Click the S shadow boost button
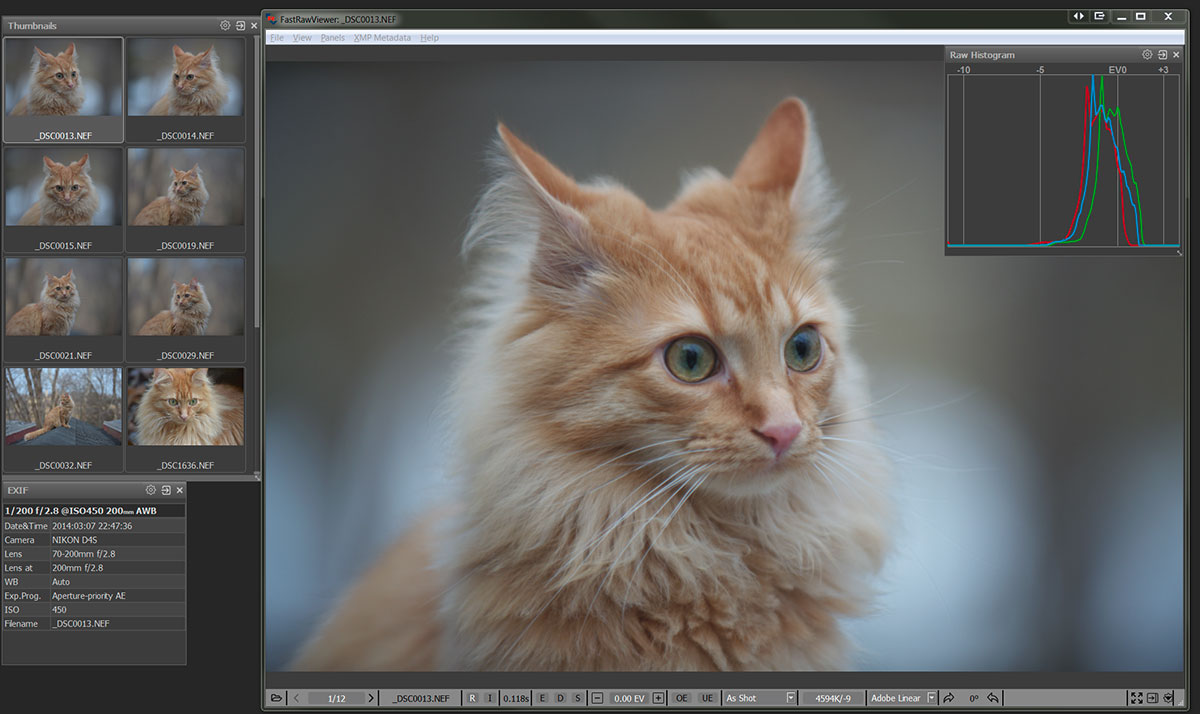Viewport: 1200px width, 714px height. point(577,698)
